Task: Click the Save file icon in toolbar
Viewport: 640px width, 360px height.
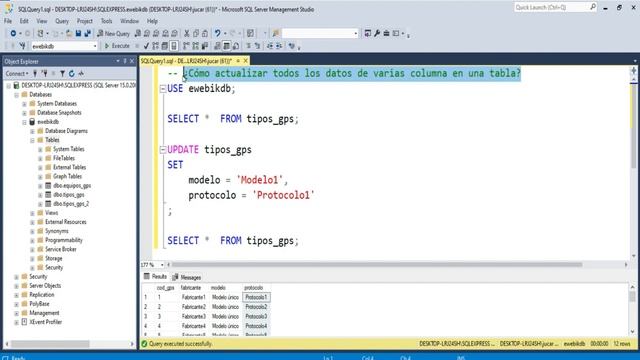Action: coord(78,33)
